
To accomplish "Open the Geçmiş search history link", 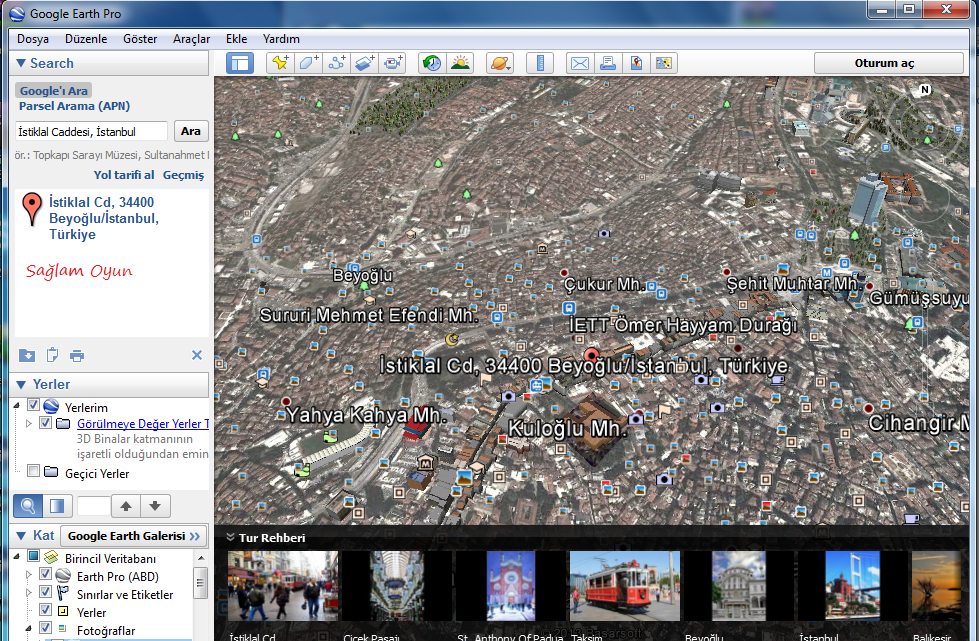I will [184, 175].
